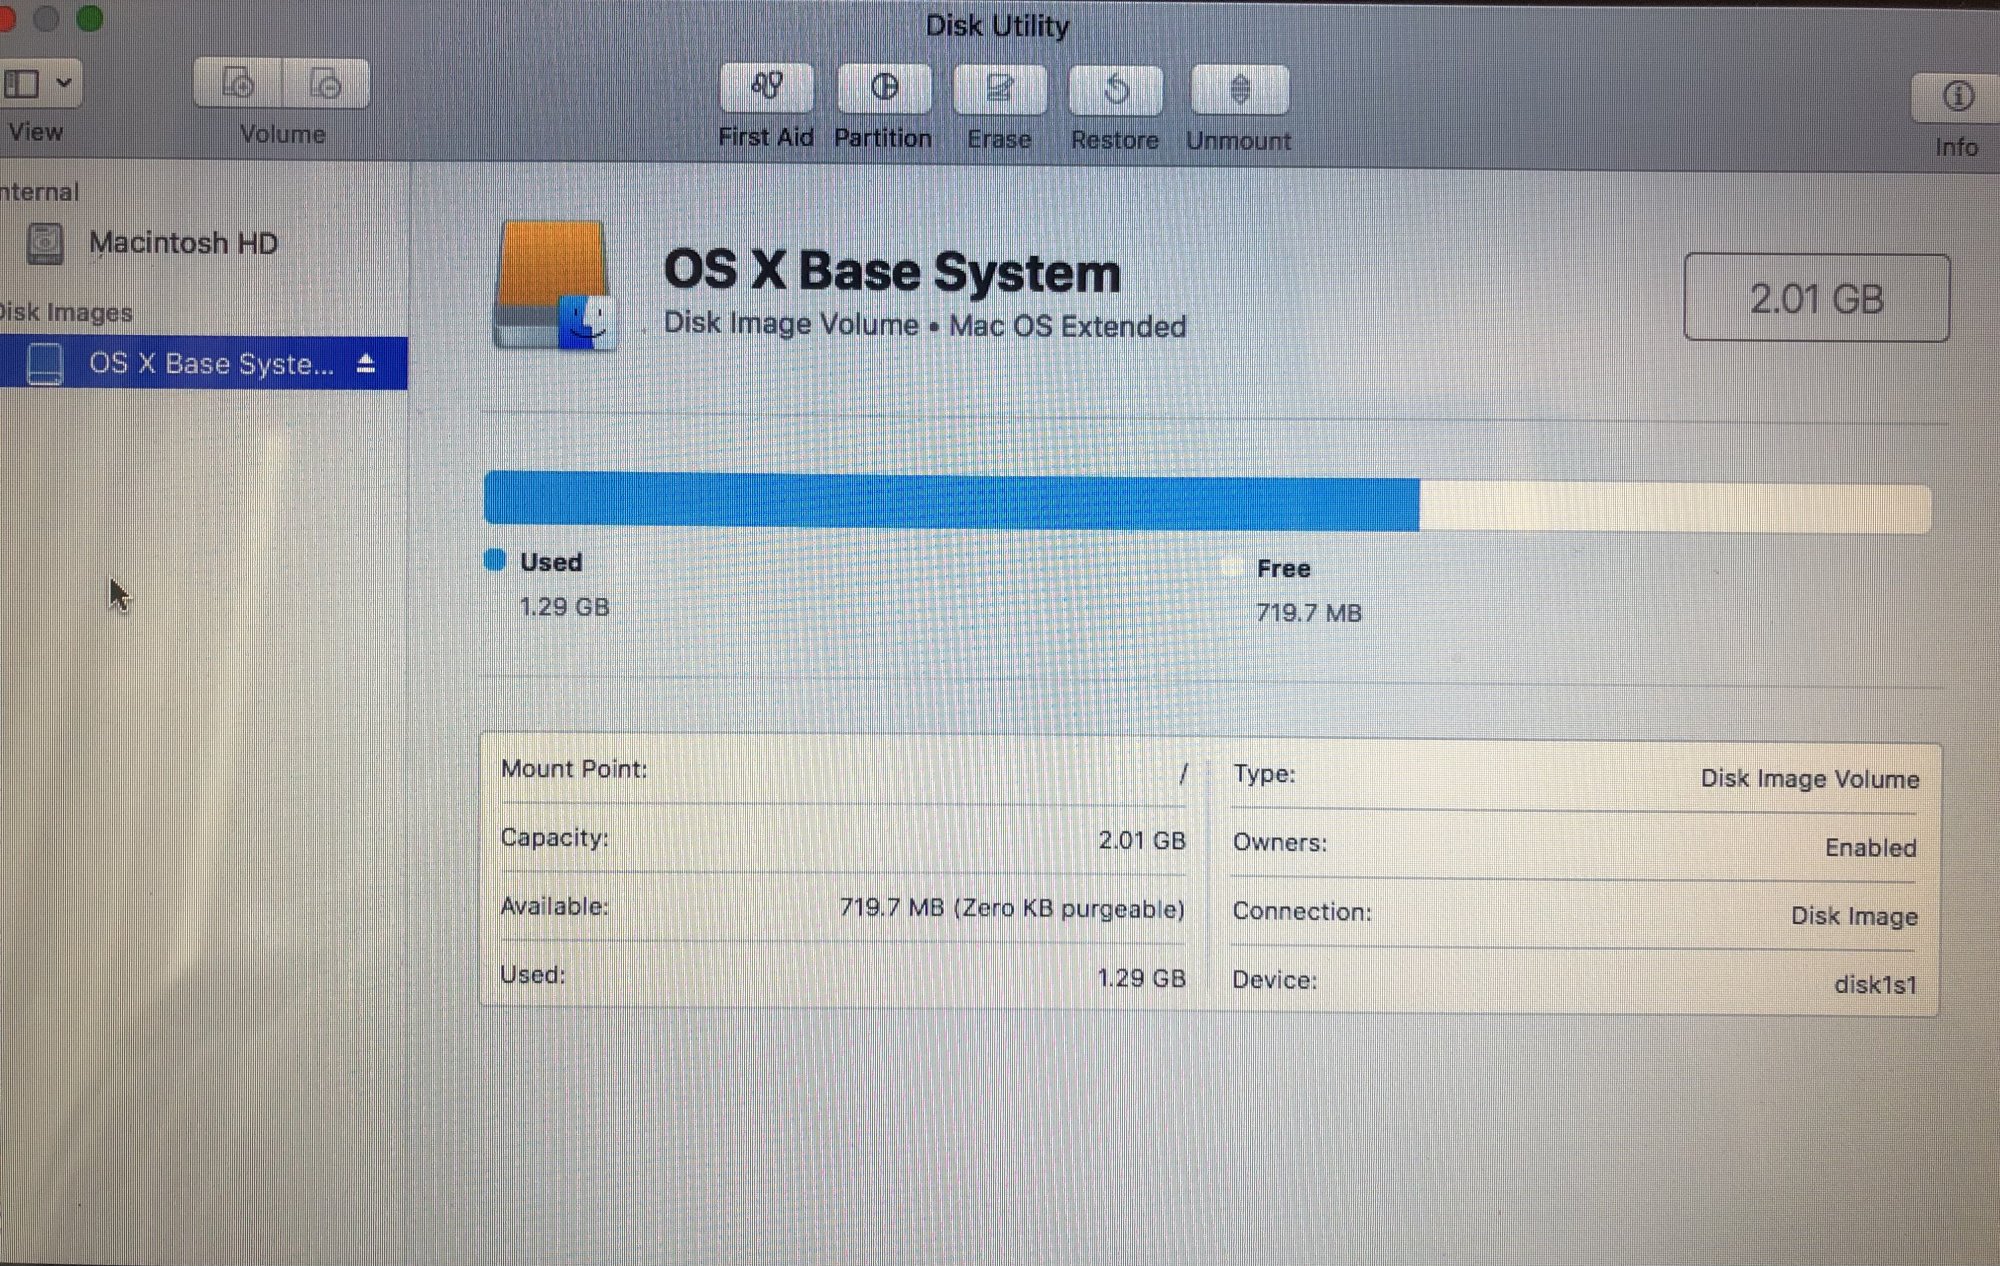Eject OS X Base System disk image

[x=366, y=363]
